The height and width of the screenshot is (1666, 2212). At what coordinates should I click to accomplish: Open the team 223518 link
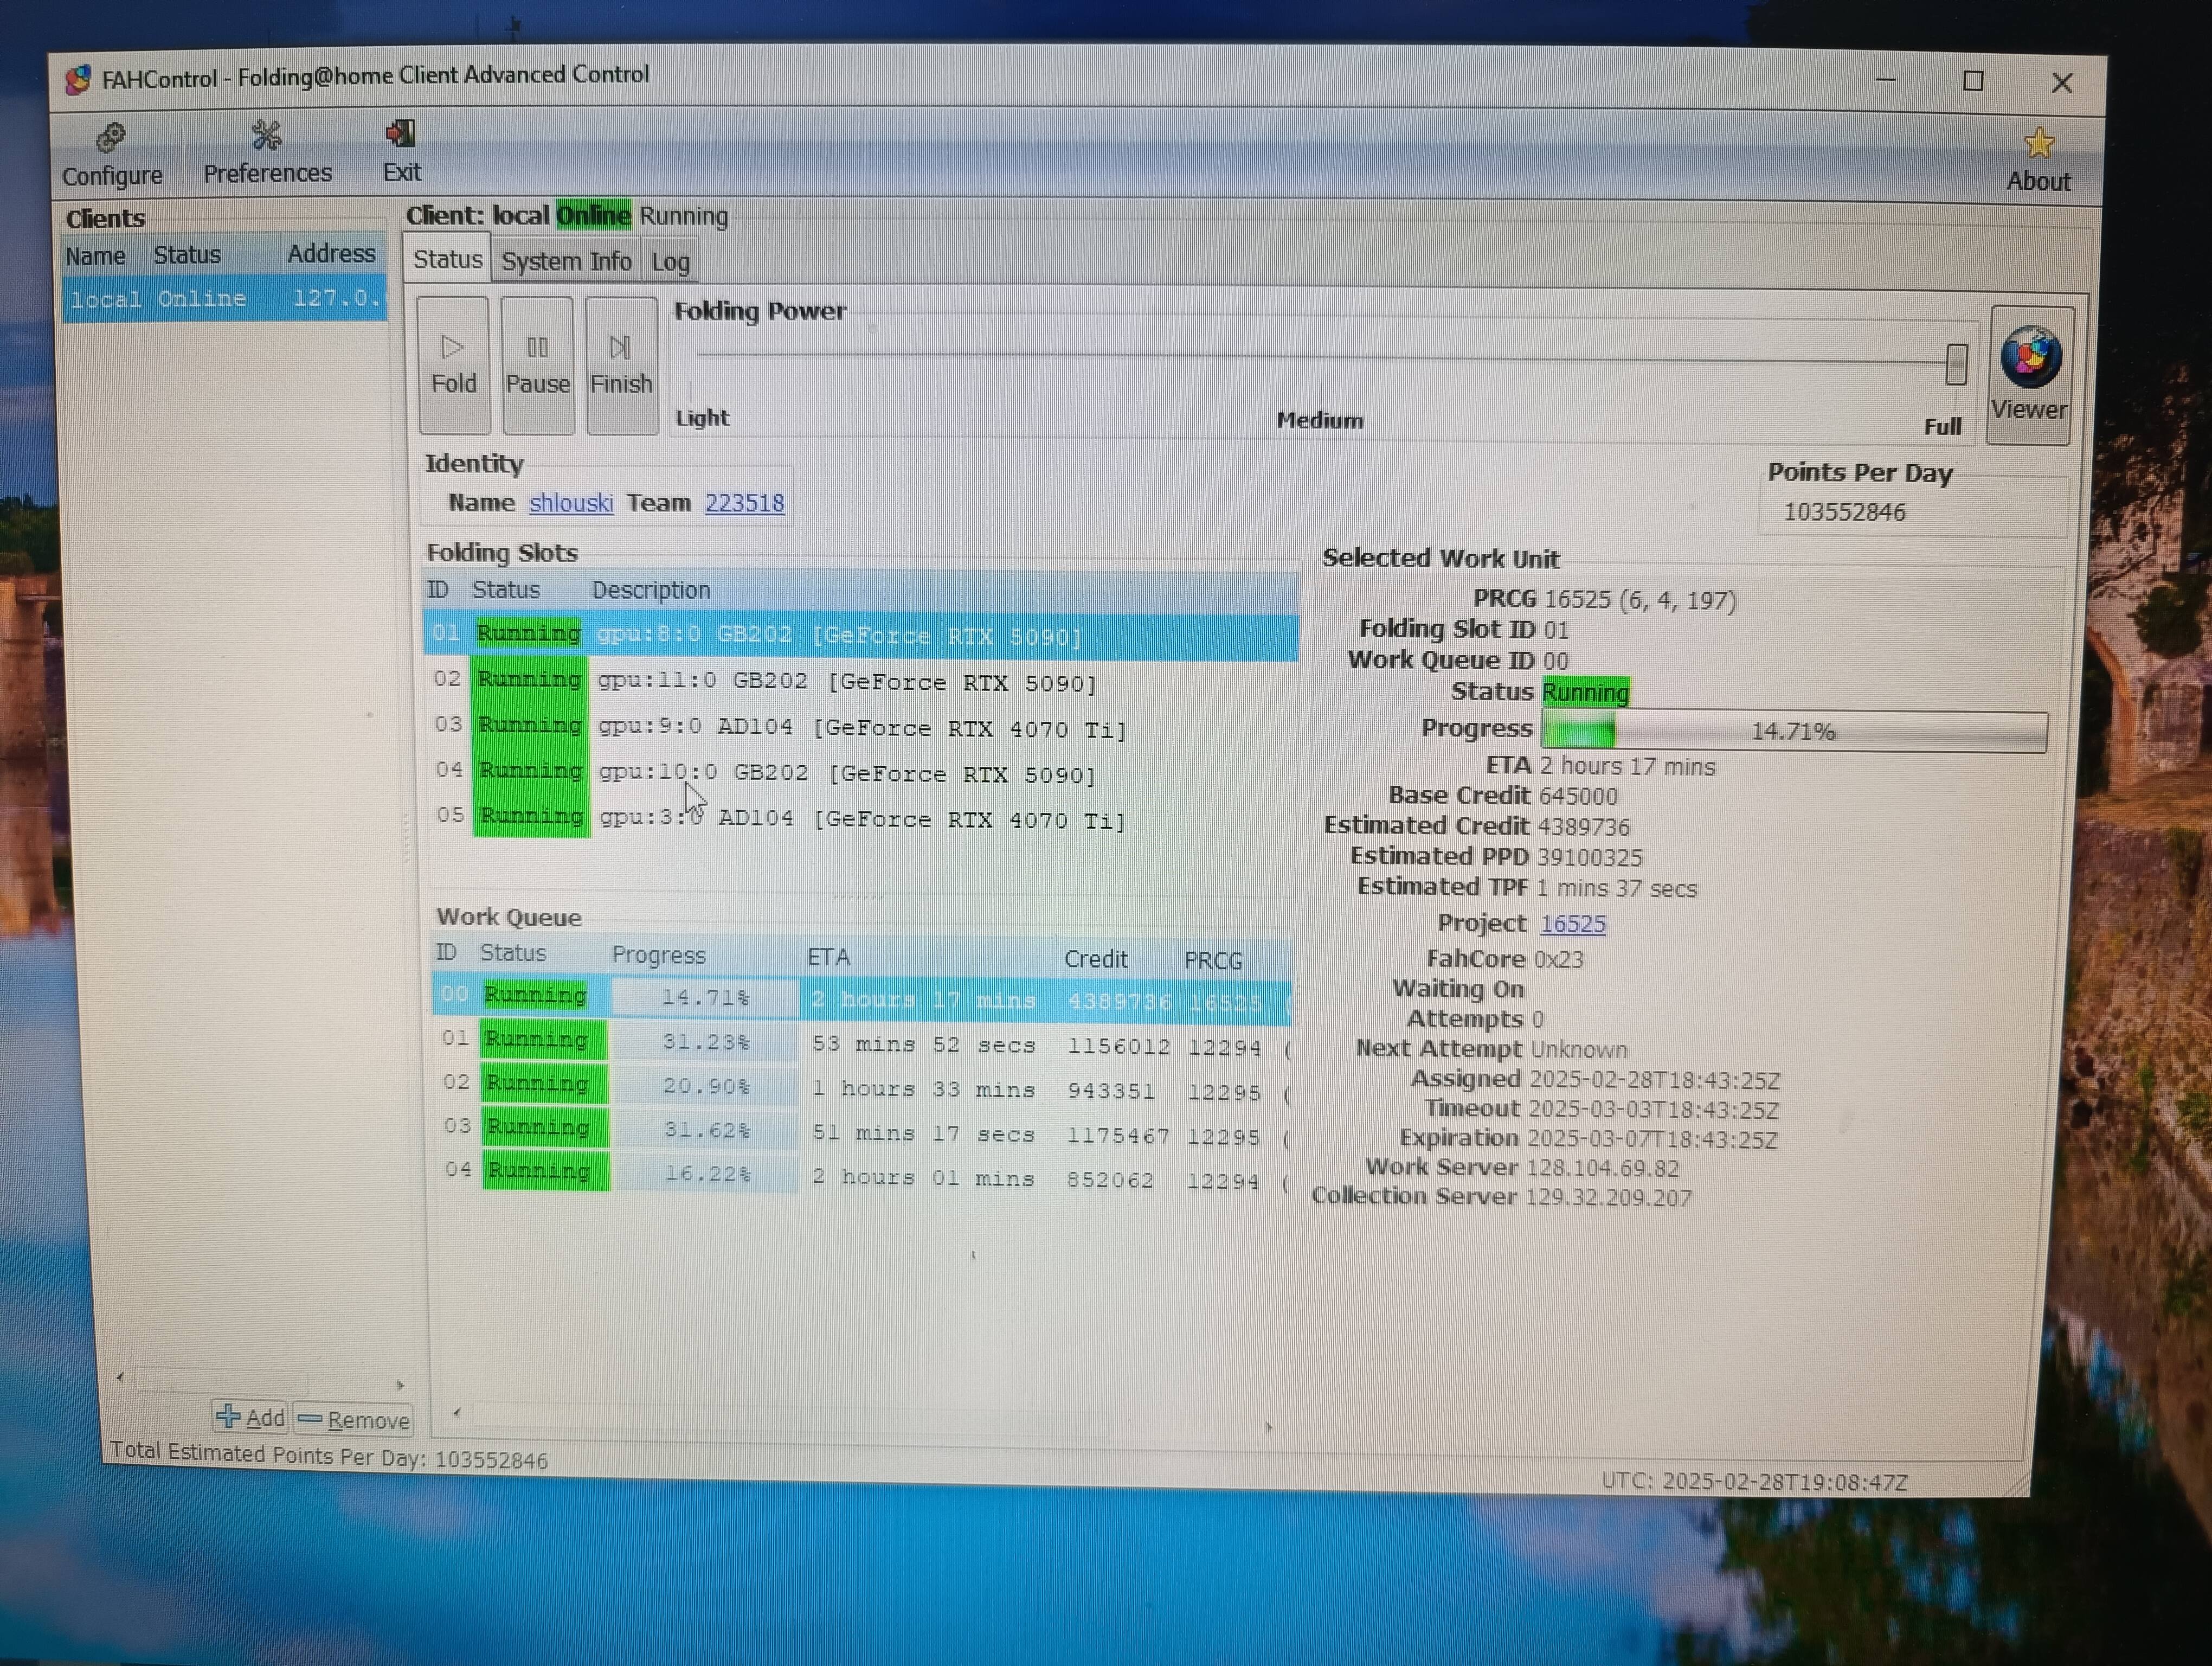[744, 502]
